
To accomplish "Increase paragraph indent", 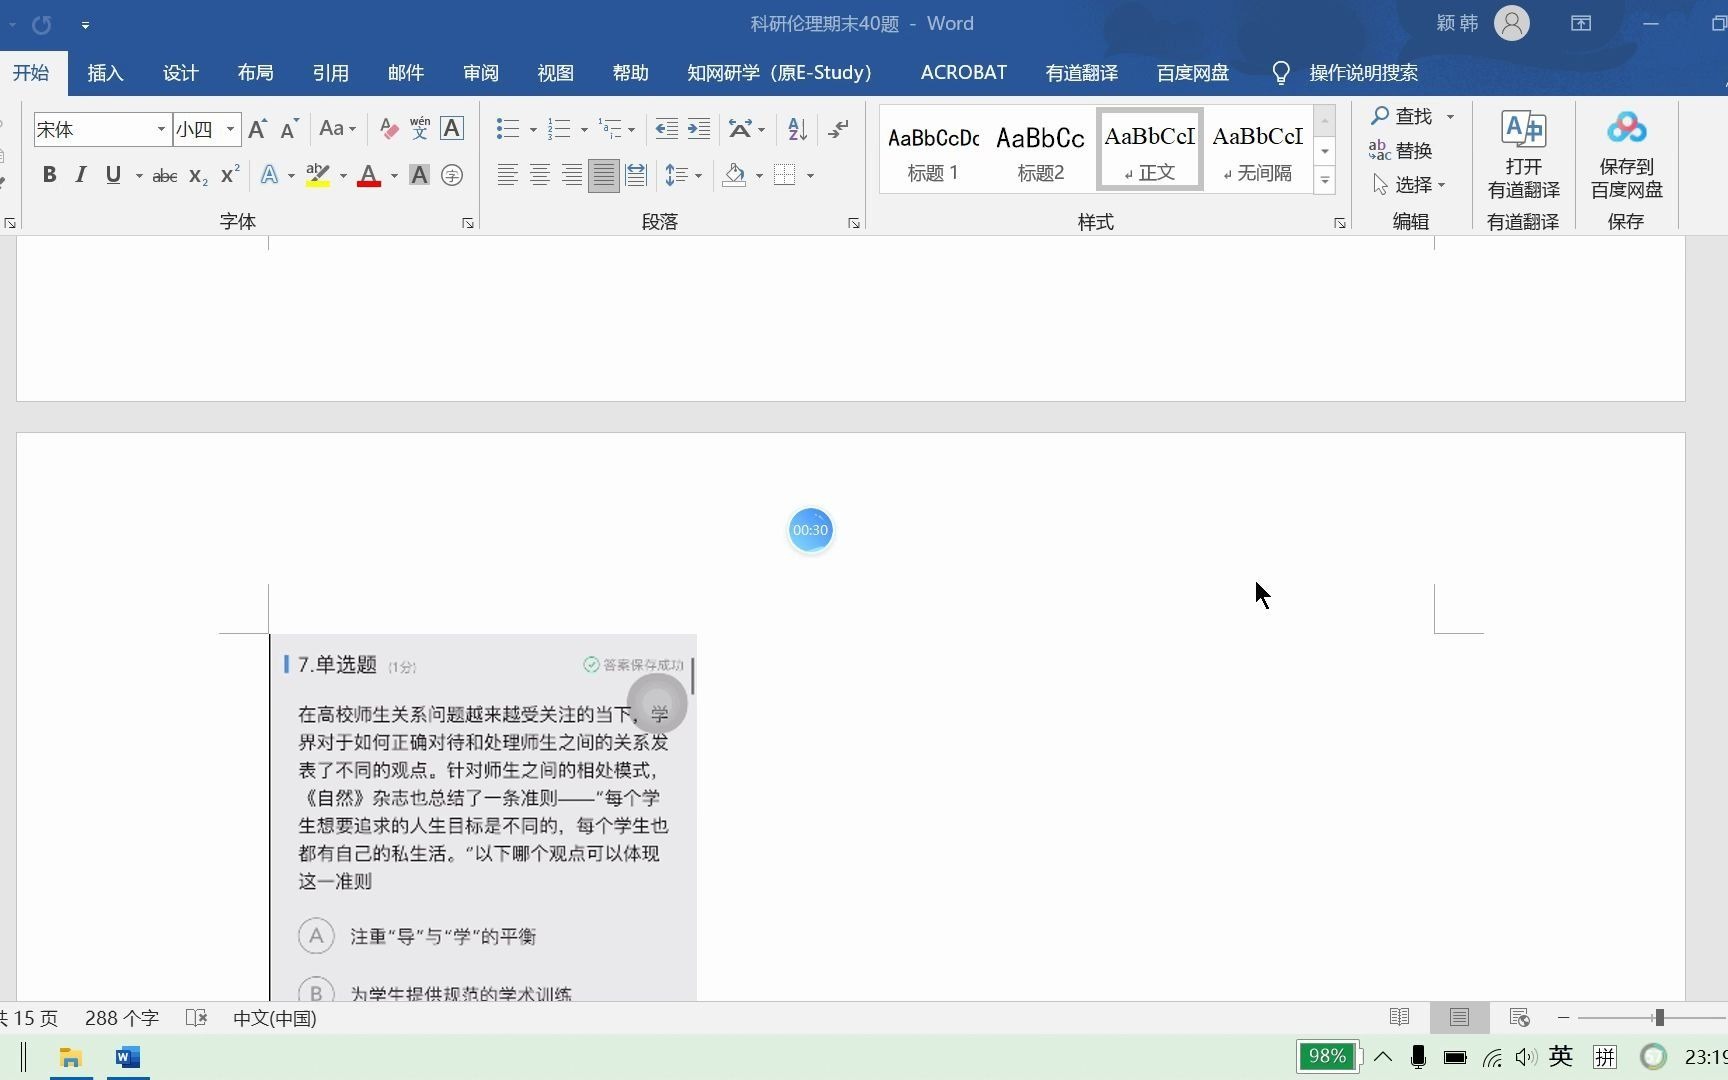I will tap(699, 129).
